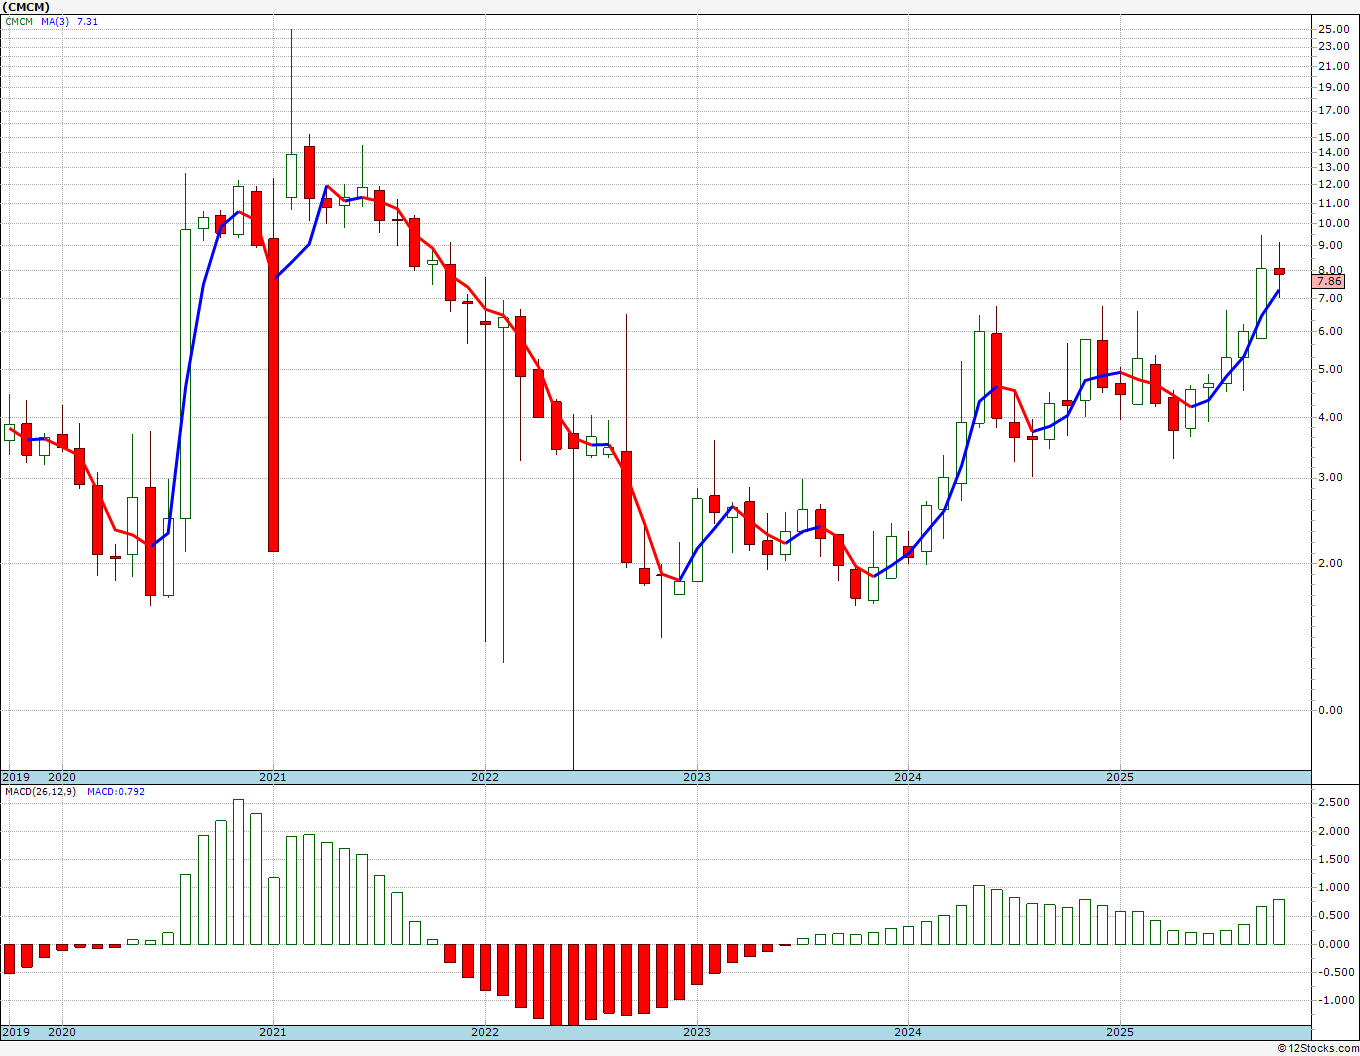Click the -1.000 MACD axis label
The width and height of the screenshot is (1360, 1056).
pos(1333,1000)
